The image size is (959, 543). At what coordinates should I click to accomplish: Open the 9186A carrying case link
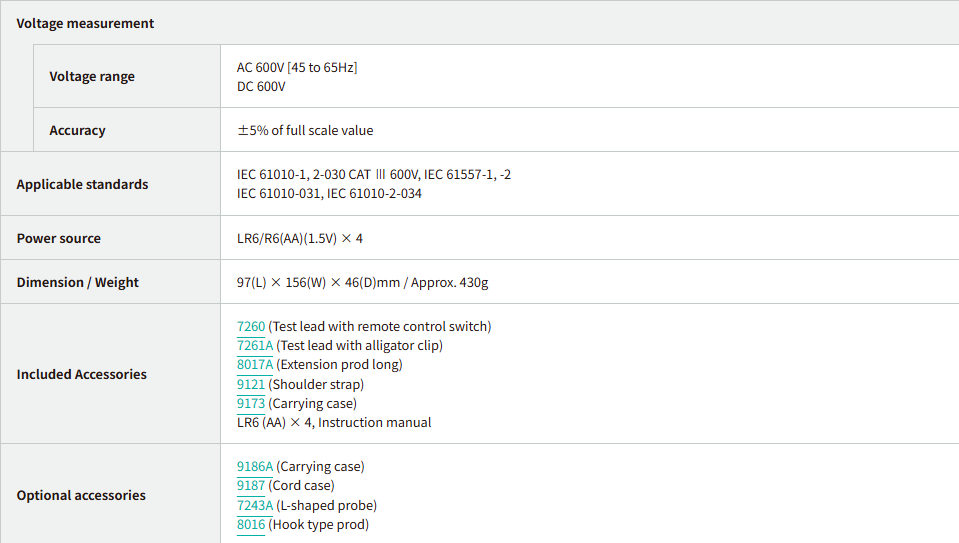click(x=255, y=466)
